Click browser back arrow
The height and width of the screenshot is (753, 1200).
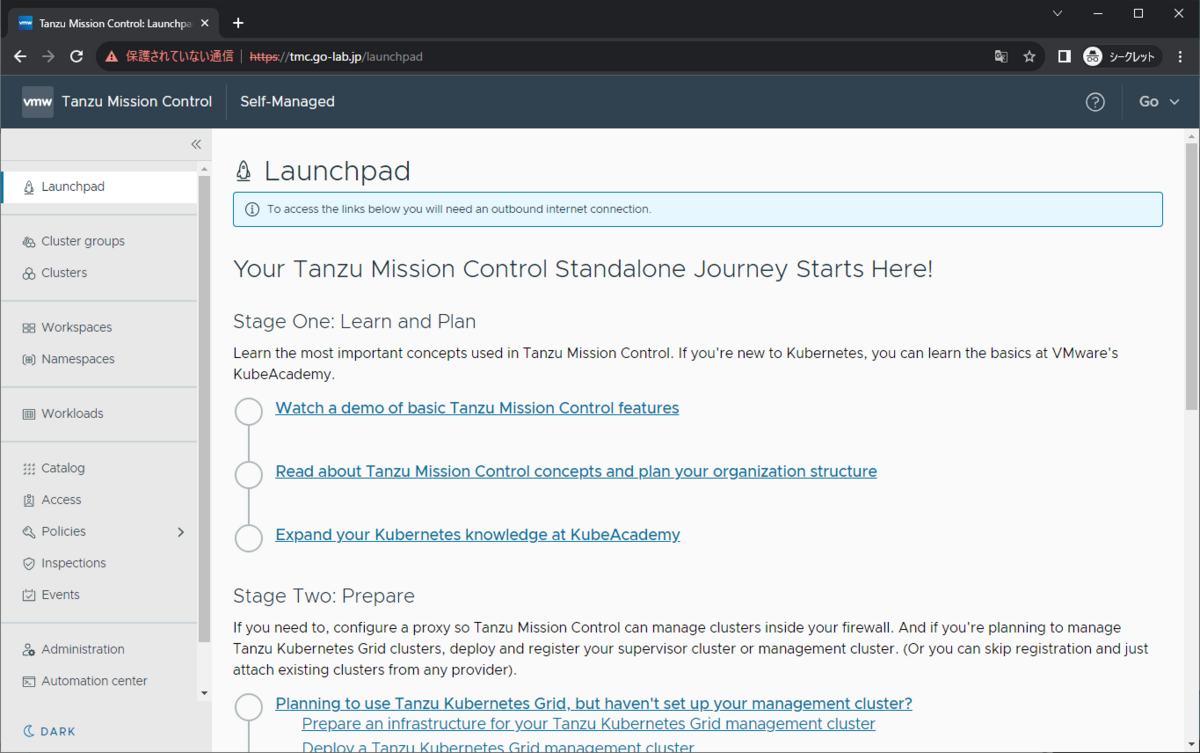20,57
